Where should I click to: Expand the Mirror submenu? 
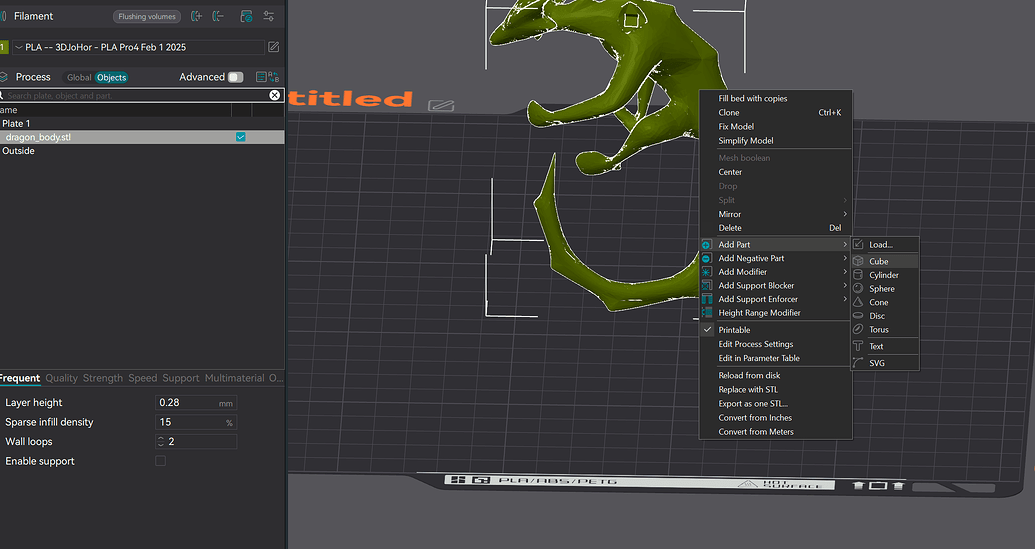click(845, 214)
